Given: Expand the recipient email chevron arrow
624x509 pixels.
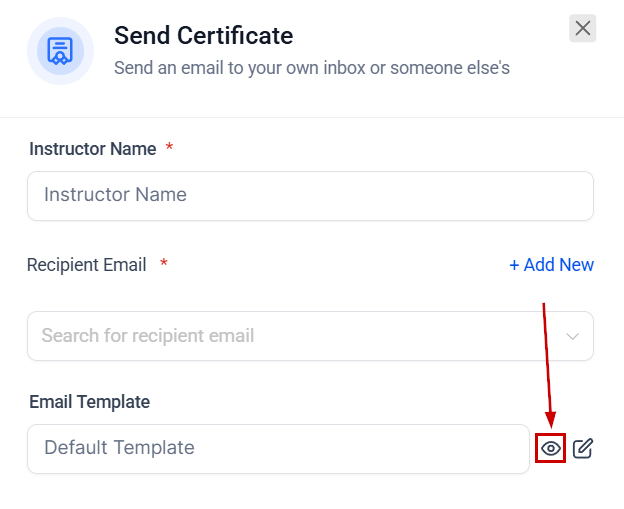Looking at the screenshot, I should click(x=573, y=336).
